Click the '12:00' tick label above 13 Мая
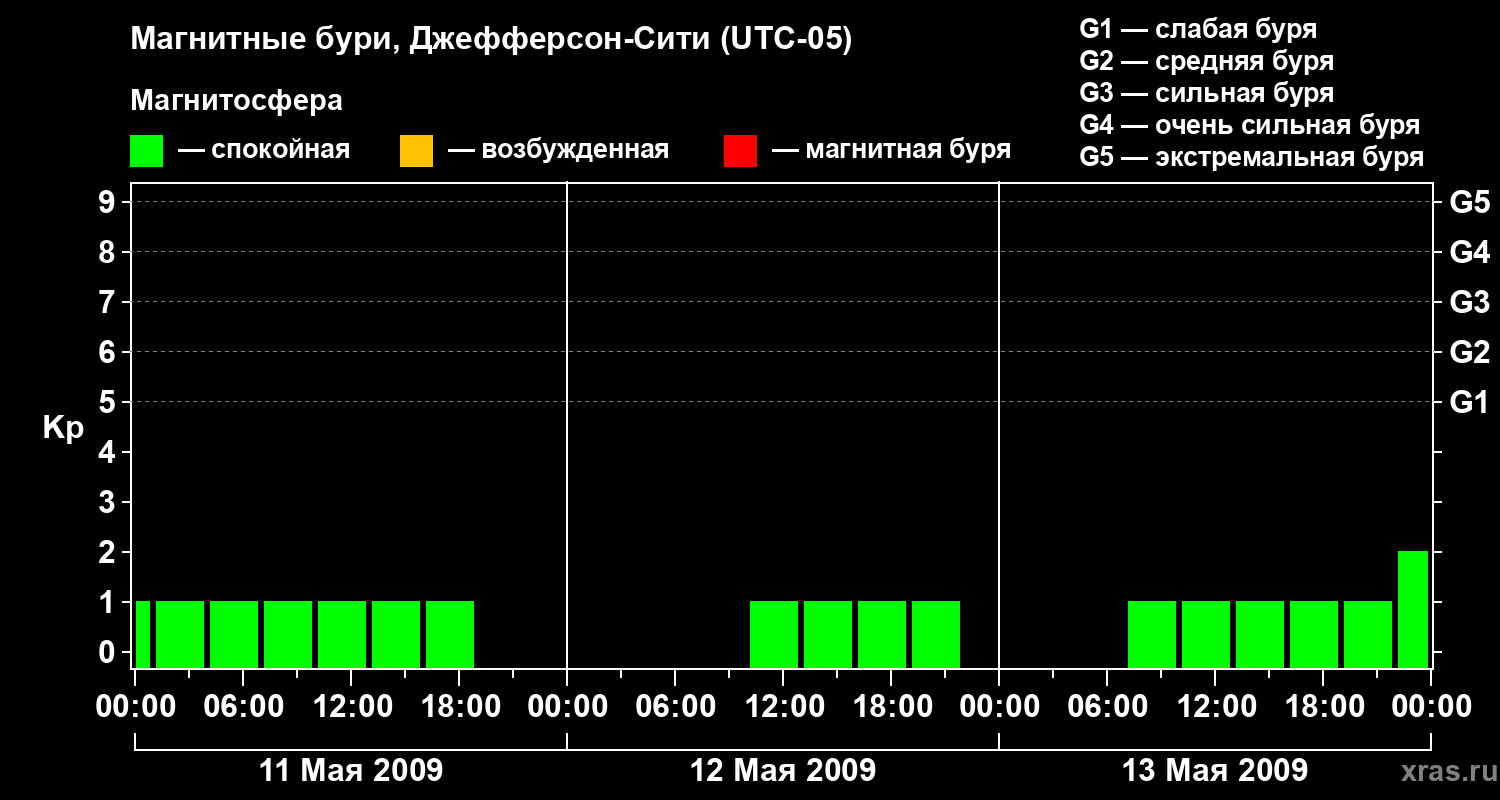 point(1215,707)
